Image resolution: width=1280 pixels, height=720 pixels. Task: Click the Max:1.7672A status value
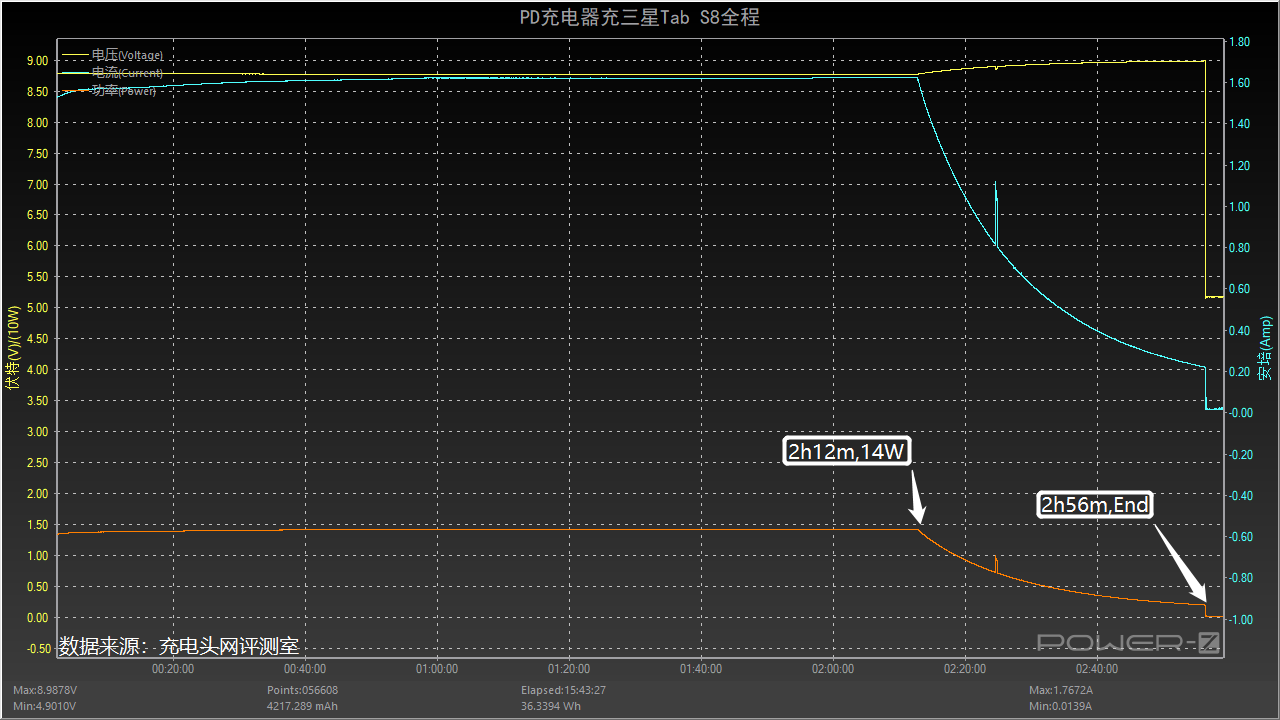coord(1061,690)
